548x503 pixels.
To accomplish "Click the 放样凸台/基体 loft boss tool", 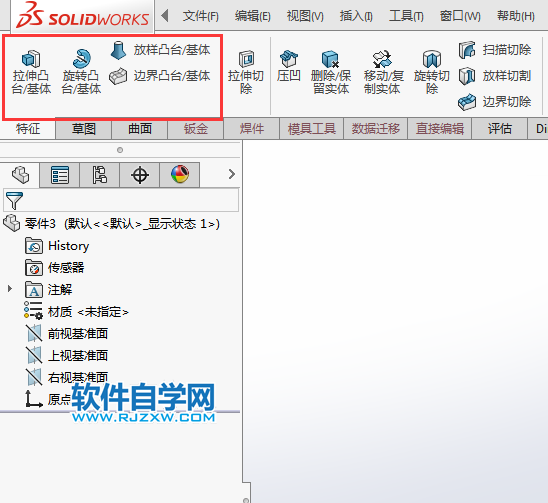I will click(x=160, y=50).
